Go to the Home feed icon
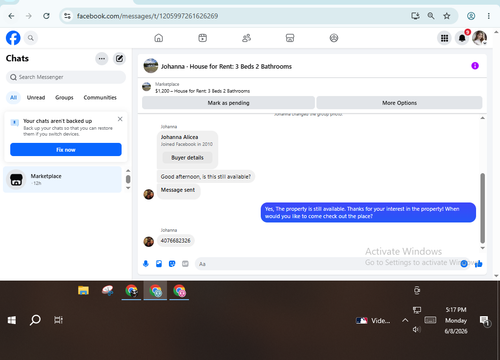Viewport: 500px width, 360px height. click(x=159, y=38)
